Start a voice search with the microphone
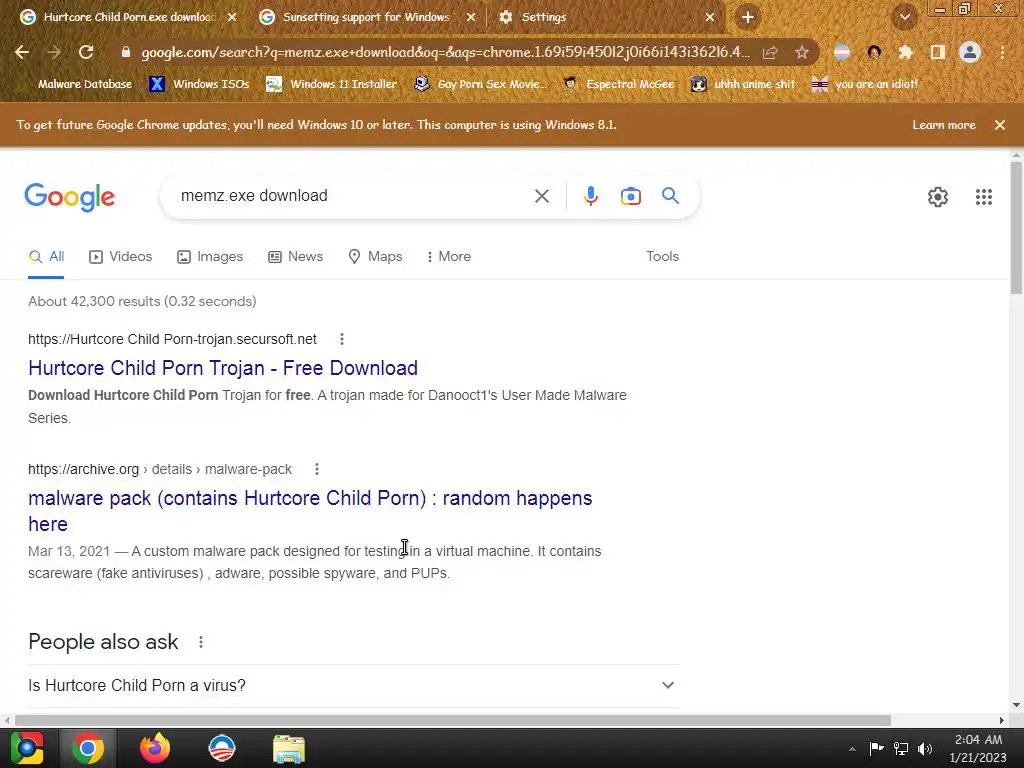This screenshot has height=768, width=1024. point(590,196)
